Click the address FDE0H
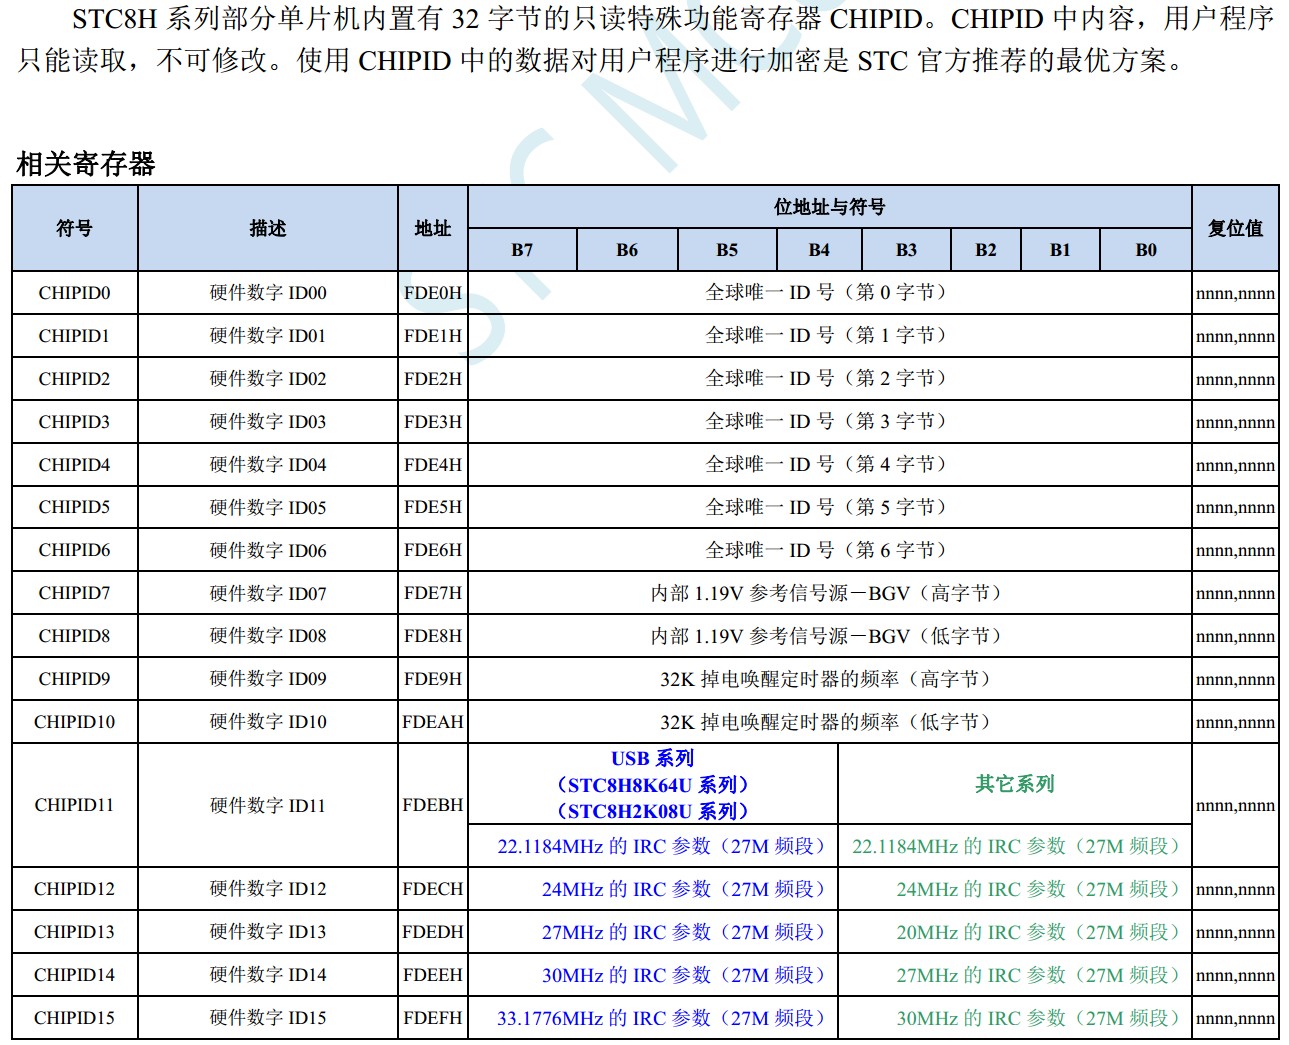This screenshot has width=1289, height=1045. click(433, 293)
